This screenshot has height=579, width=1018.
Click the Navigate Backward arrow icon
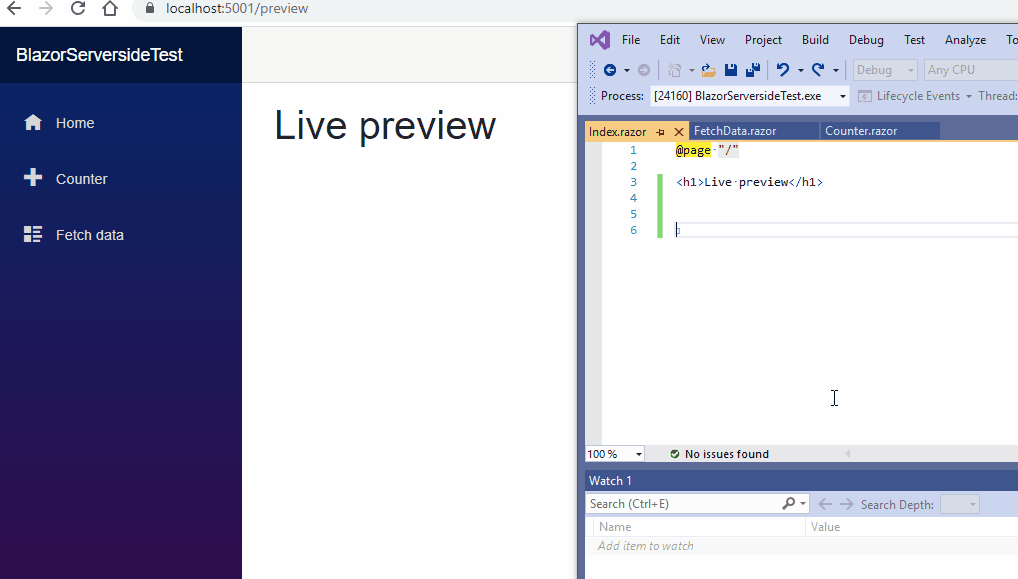click(x=611, y=69)
